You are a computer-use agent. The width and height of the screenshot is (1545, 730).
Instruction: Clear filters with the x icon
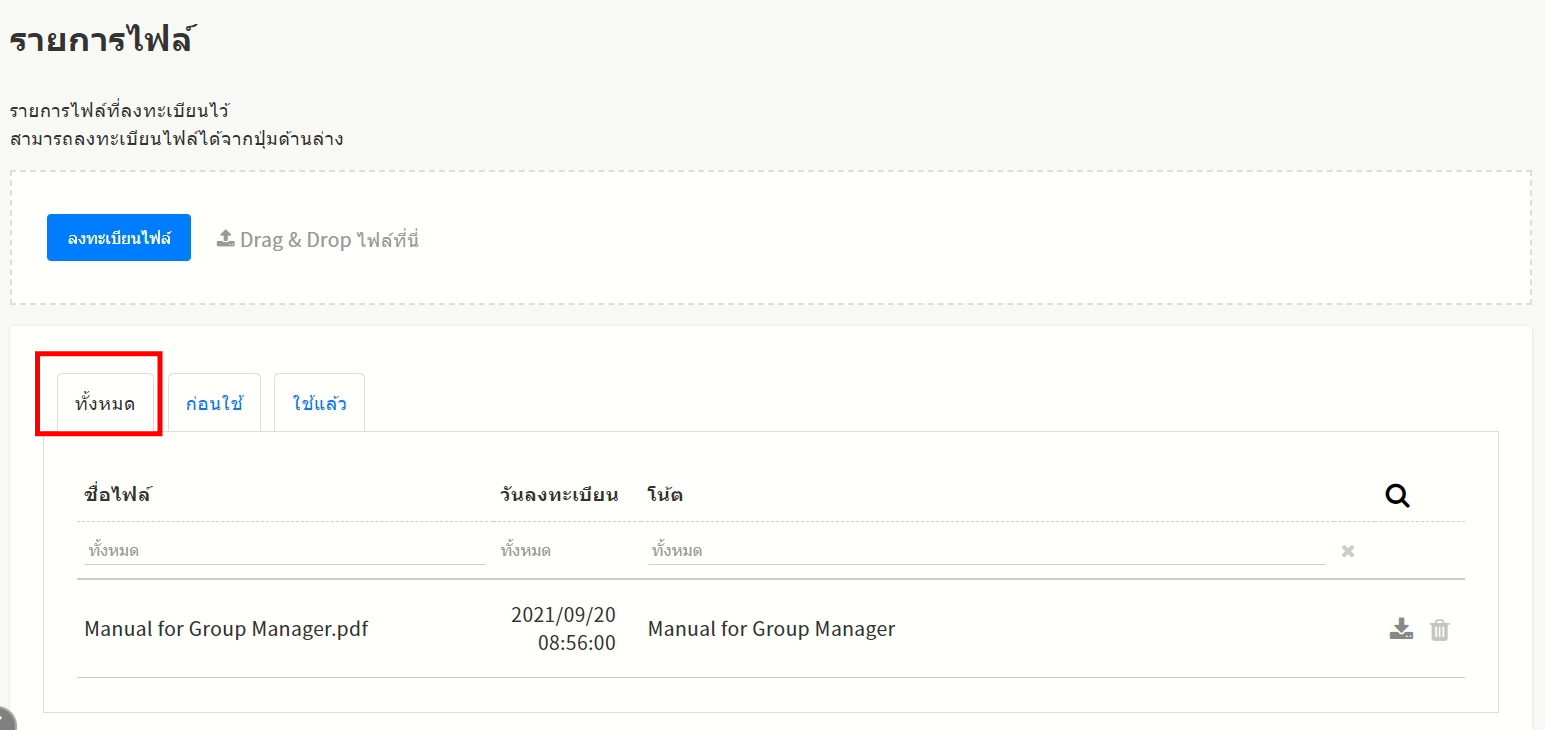tap(1348, 551)
